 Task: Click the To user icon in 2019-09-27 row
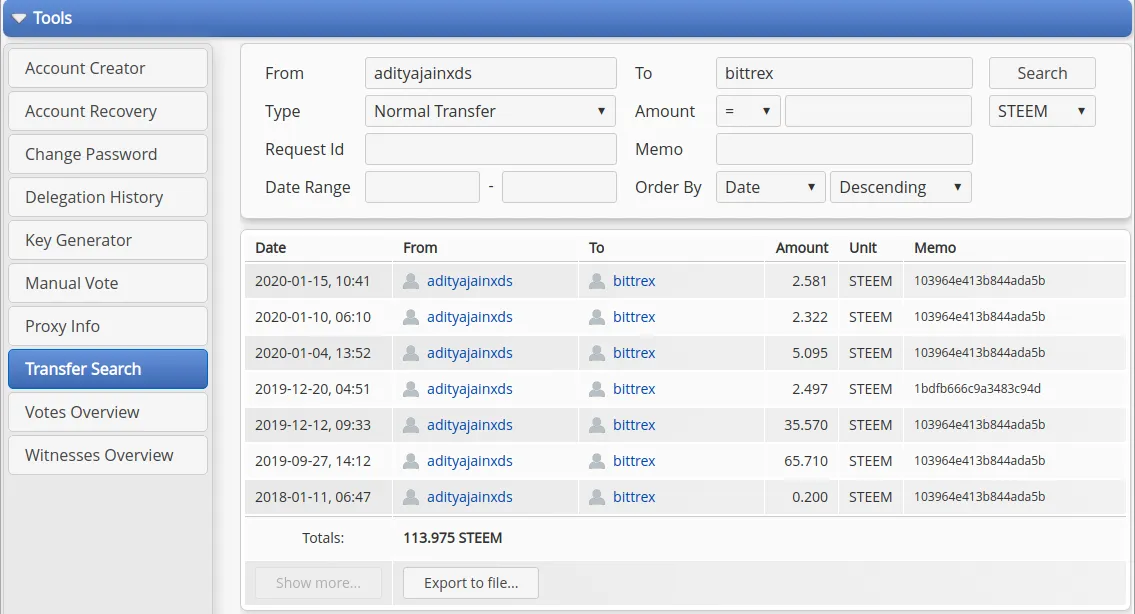click(x=596, y=461)
